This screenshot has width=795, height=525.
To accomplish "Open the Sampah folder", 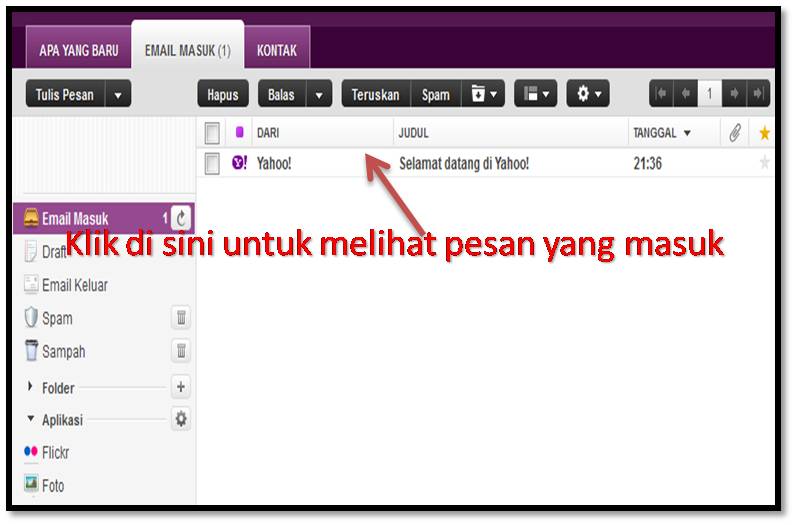I will point(55,351).
